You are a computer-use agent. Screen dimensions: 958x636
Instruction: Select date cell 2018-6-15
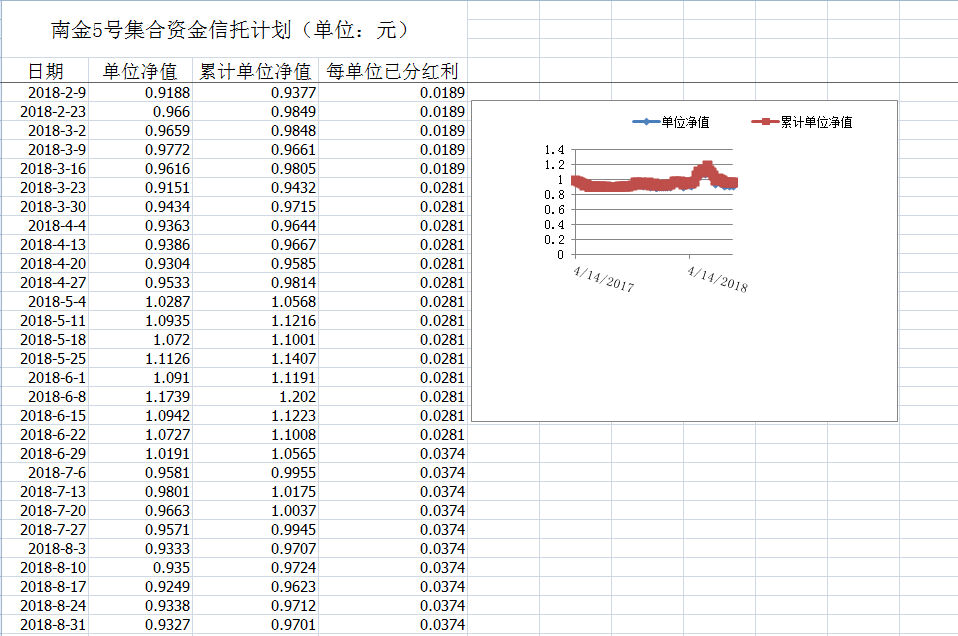click(46, 415)
